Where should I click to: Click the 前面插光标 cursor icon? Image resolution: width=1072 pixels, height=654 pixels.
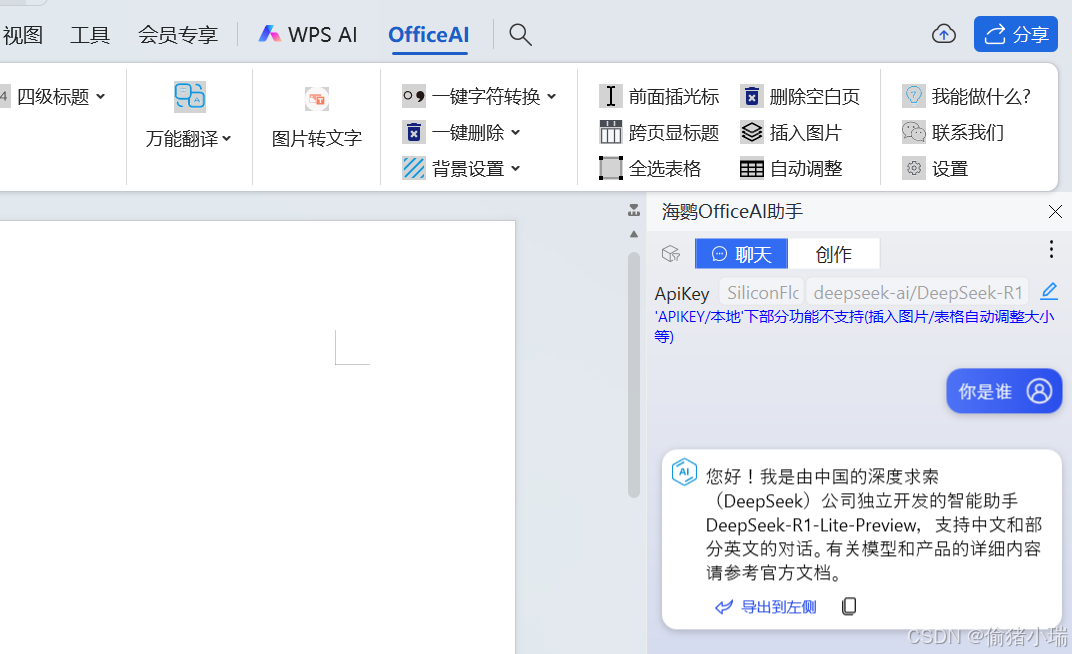pos(611,96)
